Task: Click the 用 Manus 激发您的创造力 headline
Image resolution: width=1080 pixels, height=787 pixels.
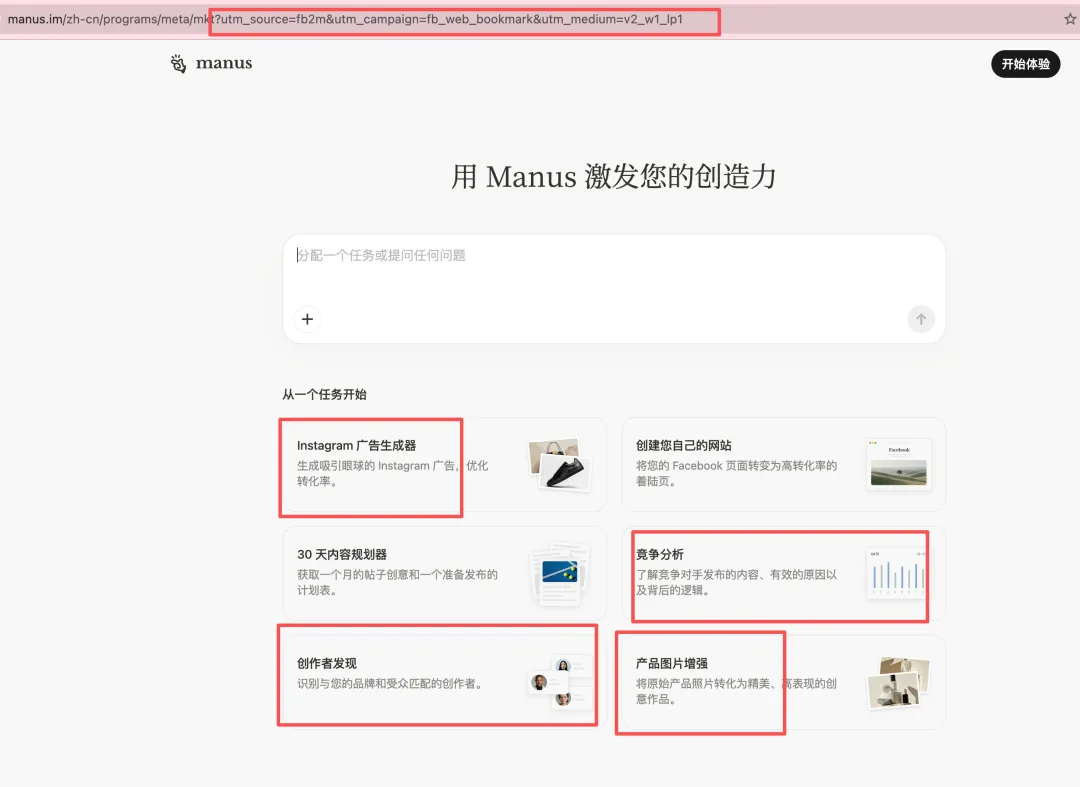Action: [614, 177]
